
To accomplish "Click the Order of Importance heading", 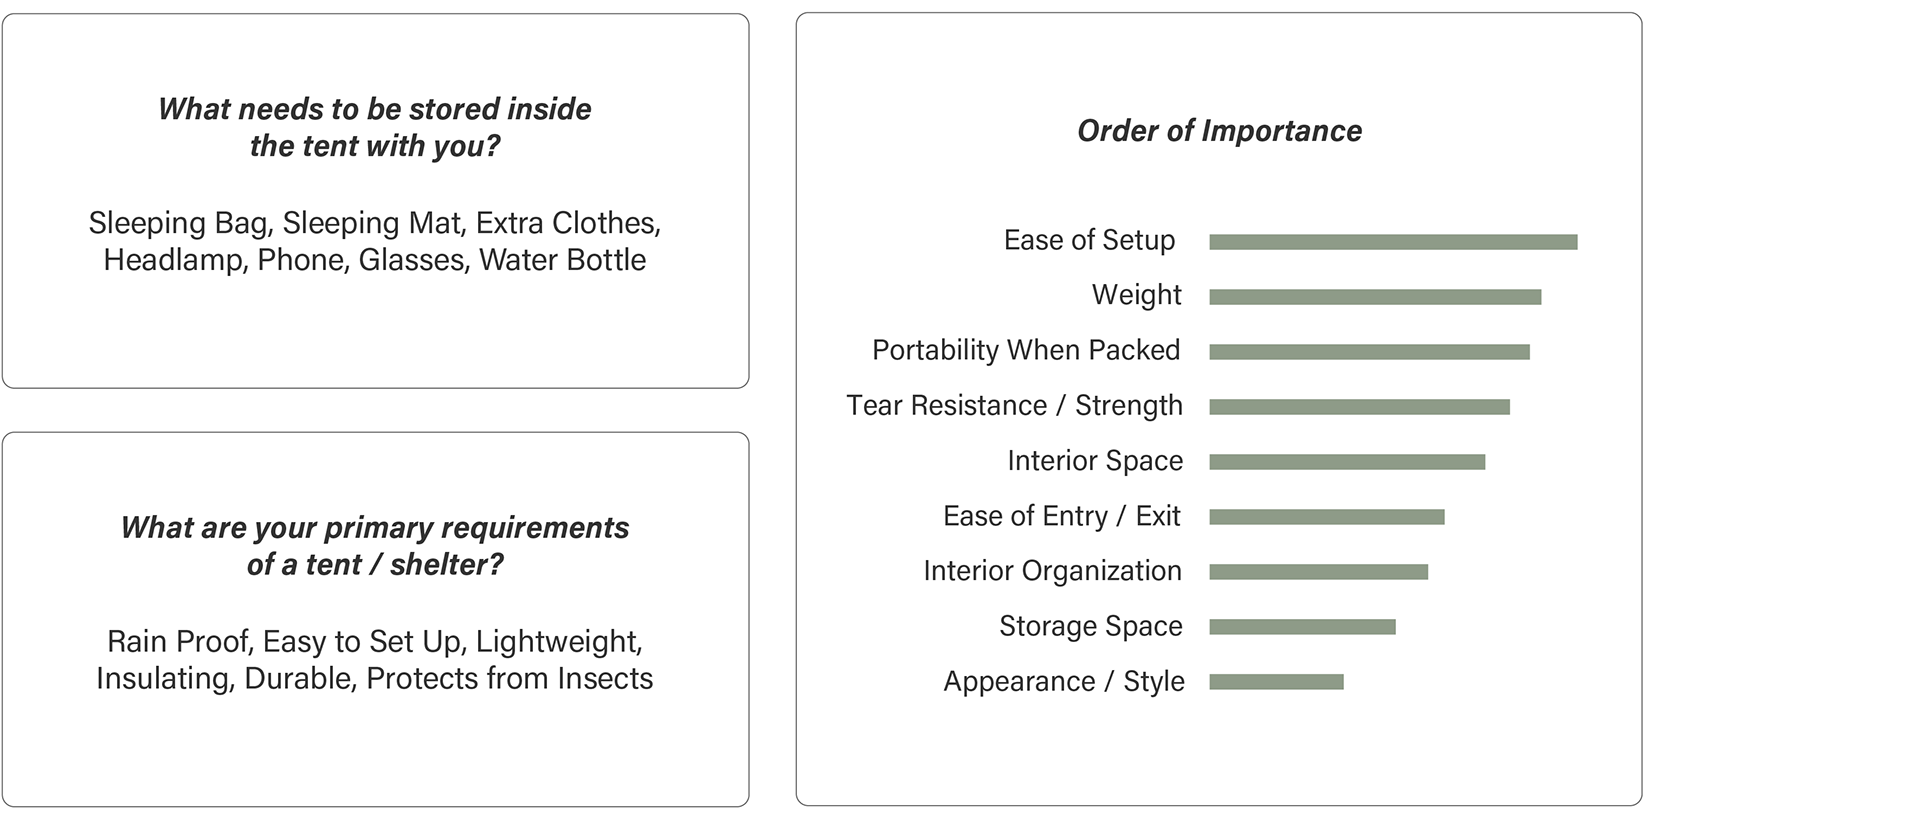I will [1219, 131].
